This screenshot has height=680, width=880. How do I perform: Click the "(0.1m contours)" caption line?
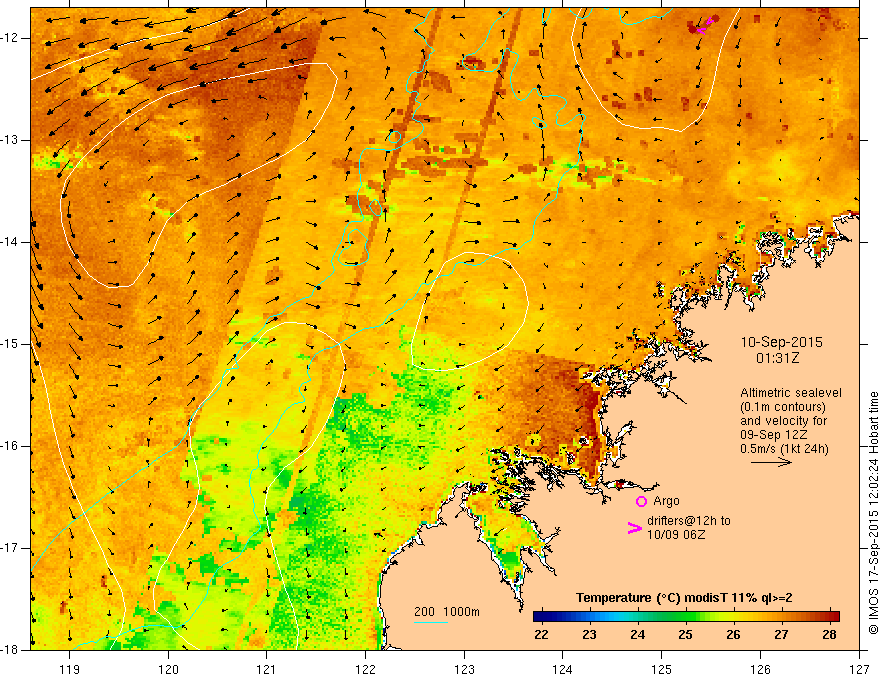[783, 407]
